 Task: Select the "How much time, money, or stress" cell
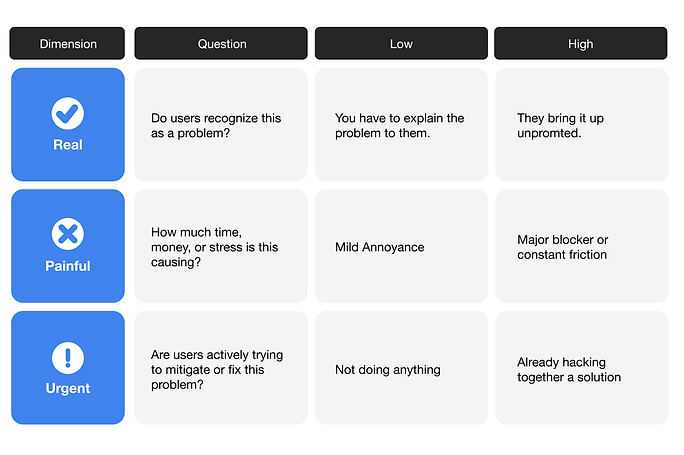[x=221, y=247]
